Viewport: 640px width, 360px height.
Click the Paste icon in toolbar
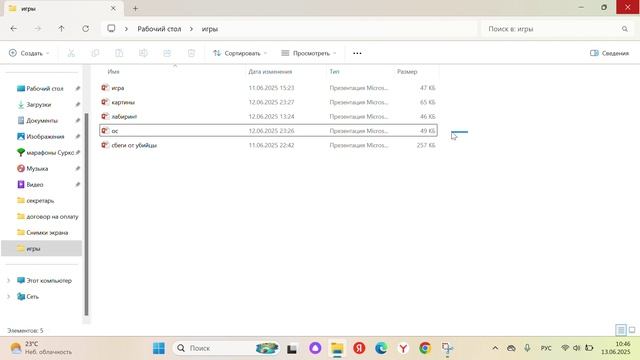coord(119,53)
